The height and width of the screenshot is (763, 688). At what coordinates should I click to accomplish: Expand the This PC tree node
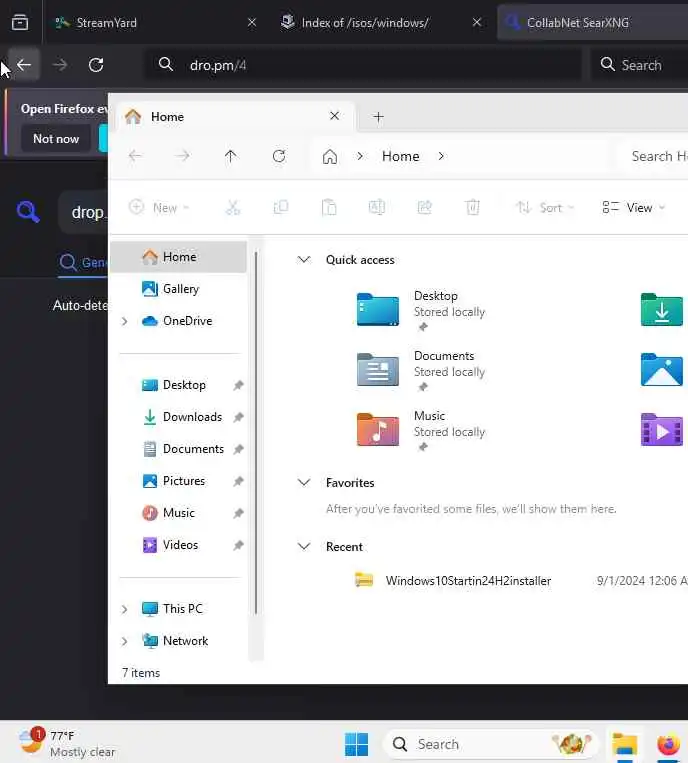pos(125,609)
